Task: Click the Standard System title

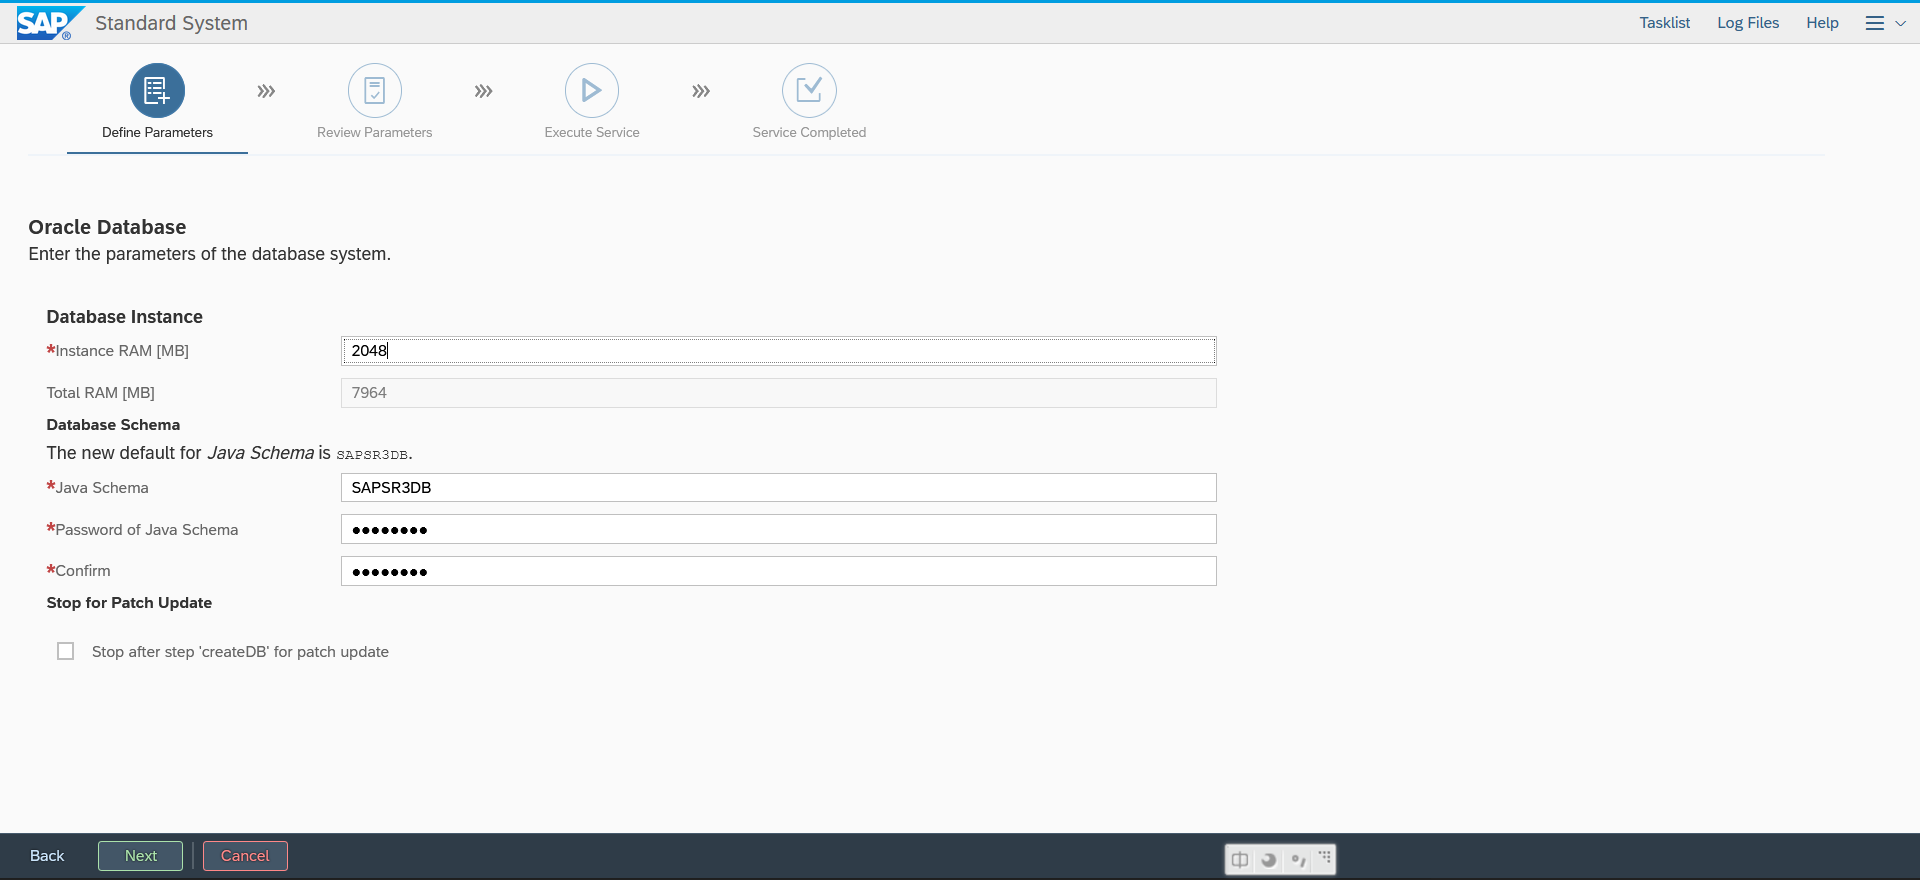Action: tap(171, 23)
